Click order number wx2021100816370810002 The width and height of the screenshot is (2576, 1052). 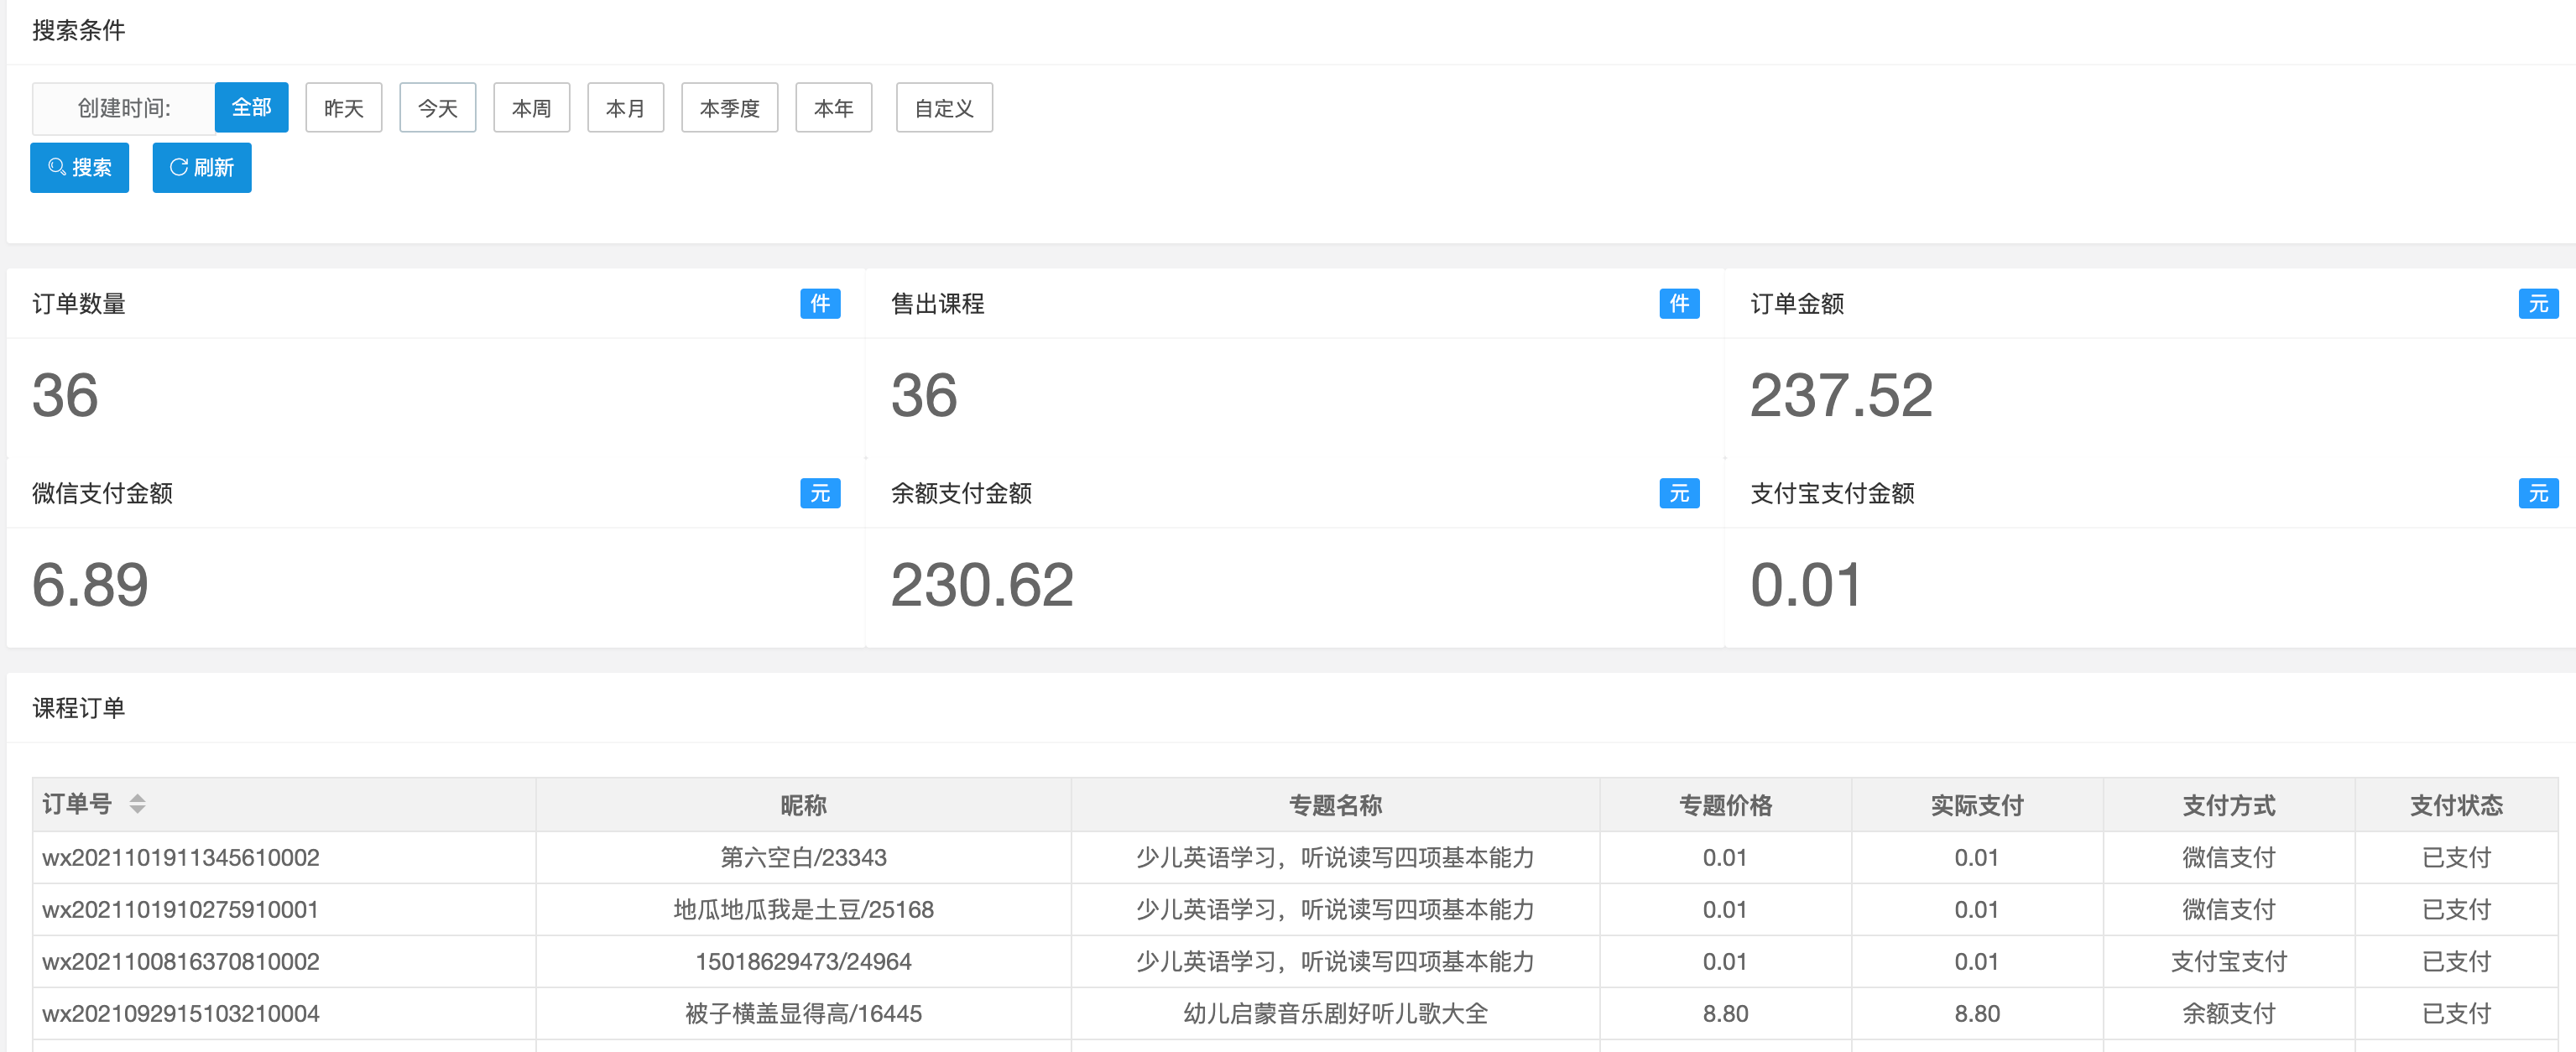pos(181,962)
